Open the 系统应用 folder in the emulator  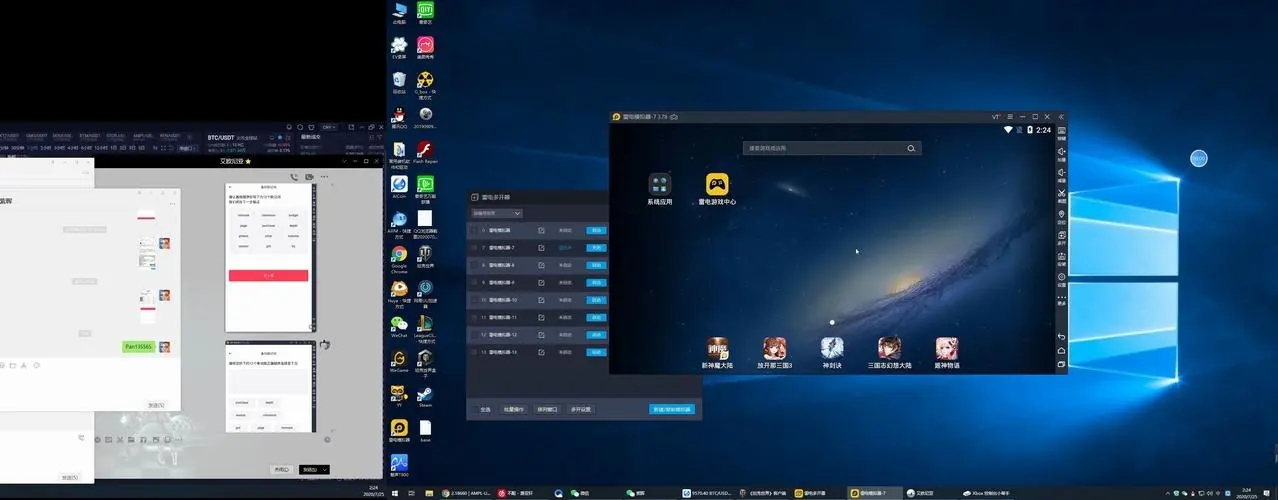point(659,185)
